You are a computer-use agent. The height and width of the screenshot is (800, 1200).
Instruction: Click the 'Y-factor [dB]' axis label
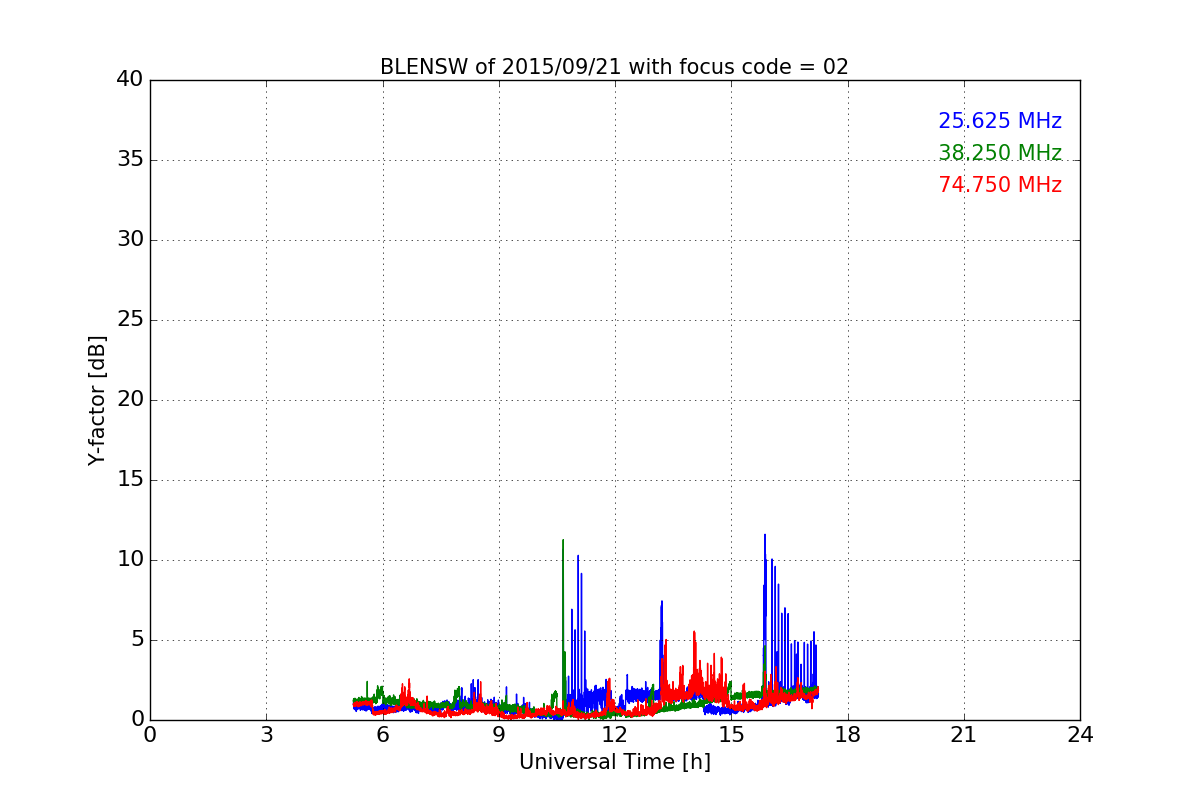97,400
